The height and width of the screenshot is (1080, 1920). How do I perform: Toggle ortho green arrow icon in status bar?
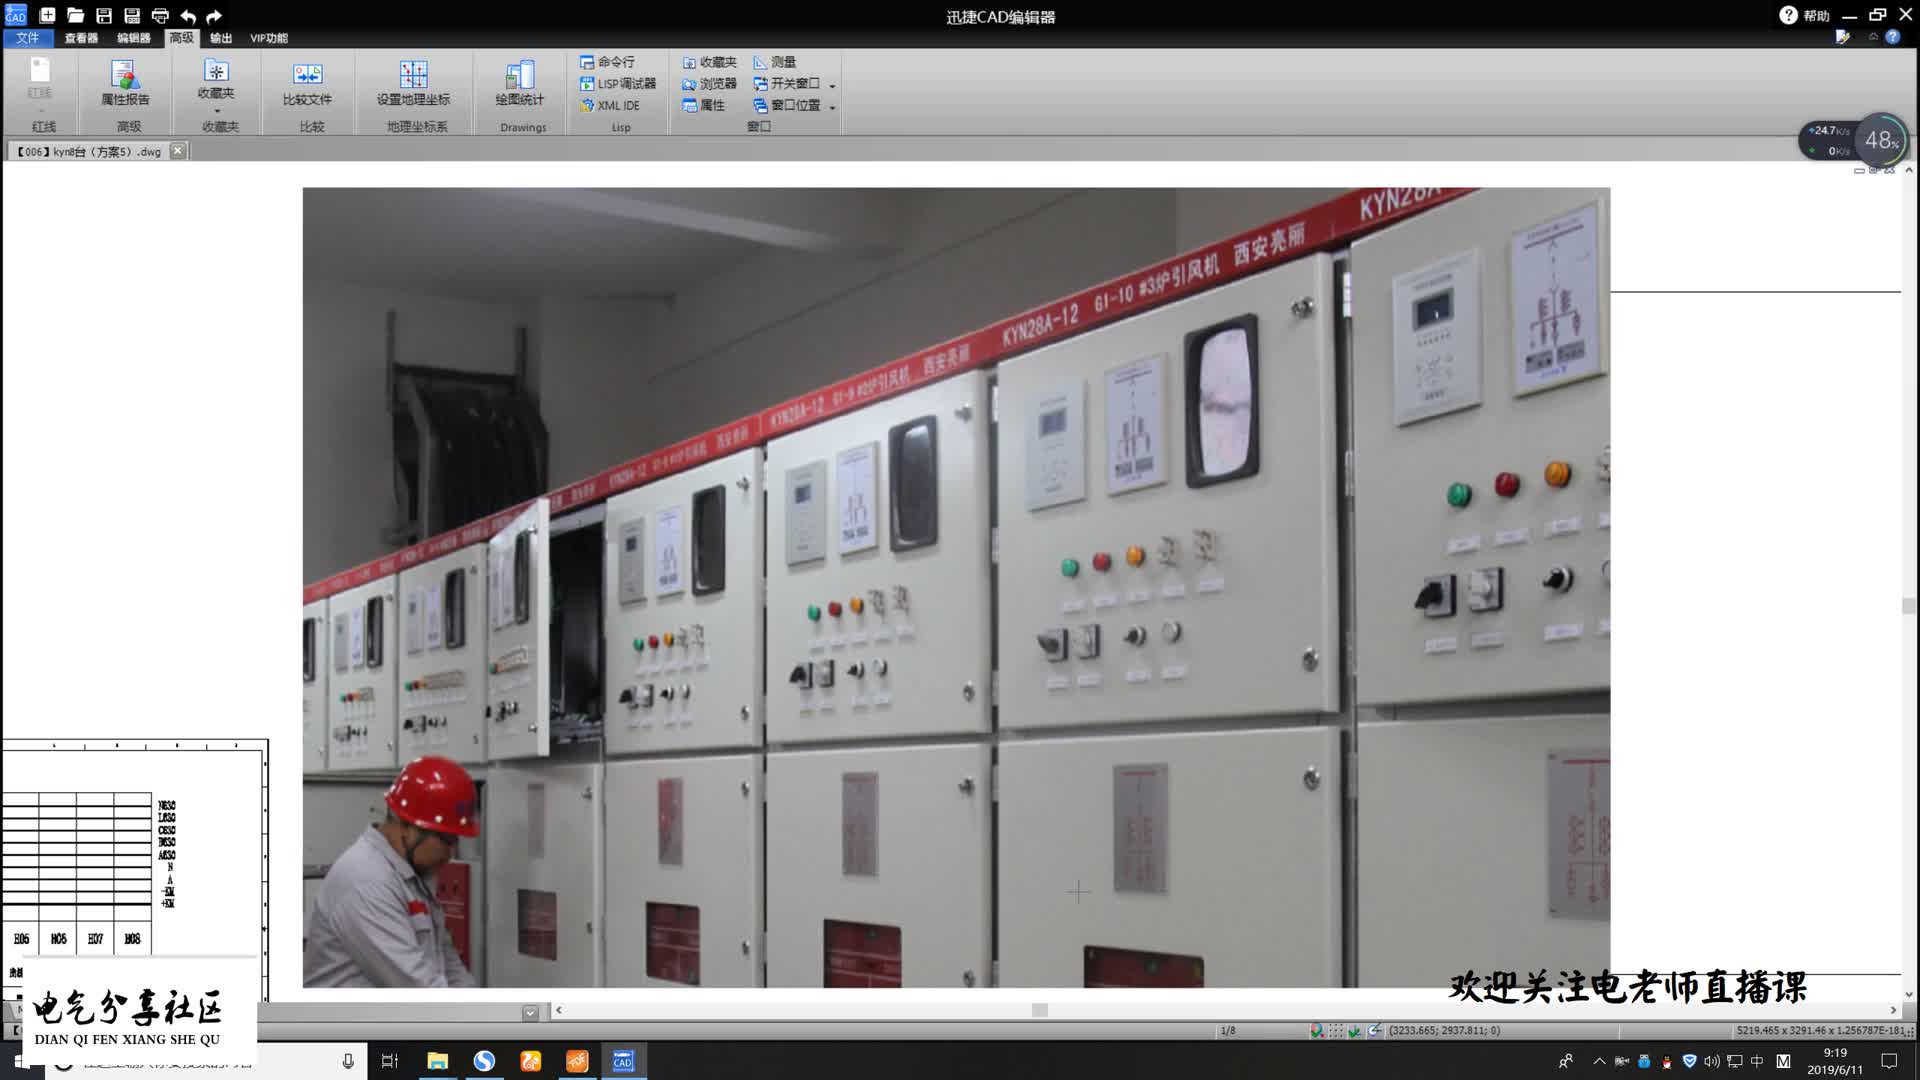click(1354, 1031)
